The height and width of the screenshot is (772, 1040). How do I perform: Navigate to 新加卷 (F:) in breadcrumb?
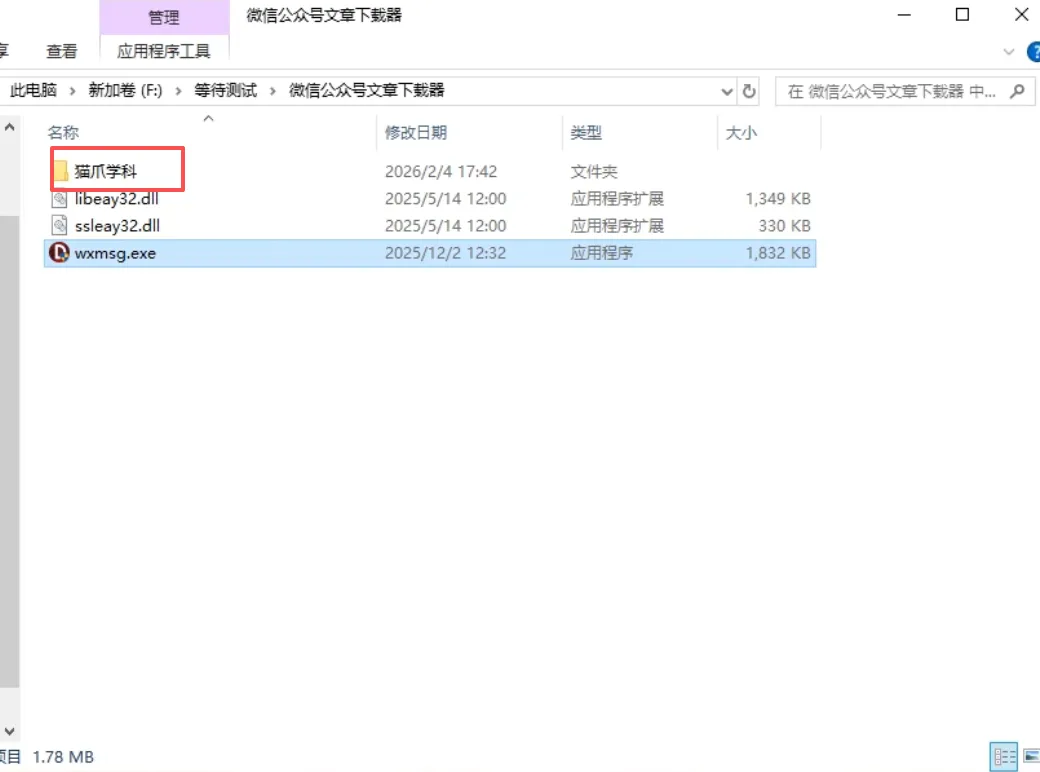click(125, 90)
